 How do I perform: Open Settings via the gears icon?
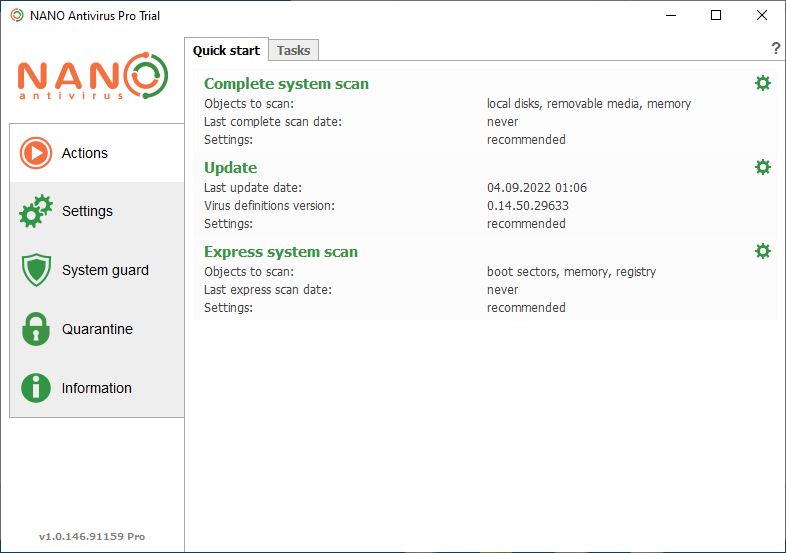click(36, 211)
